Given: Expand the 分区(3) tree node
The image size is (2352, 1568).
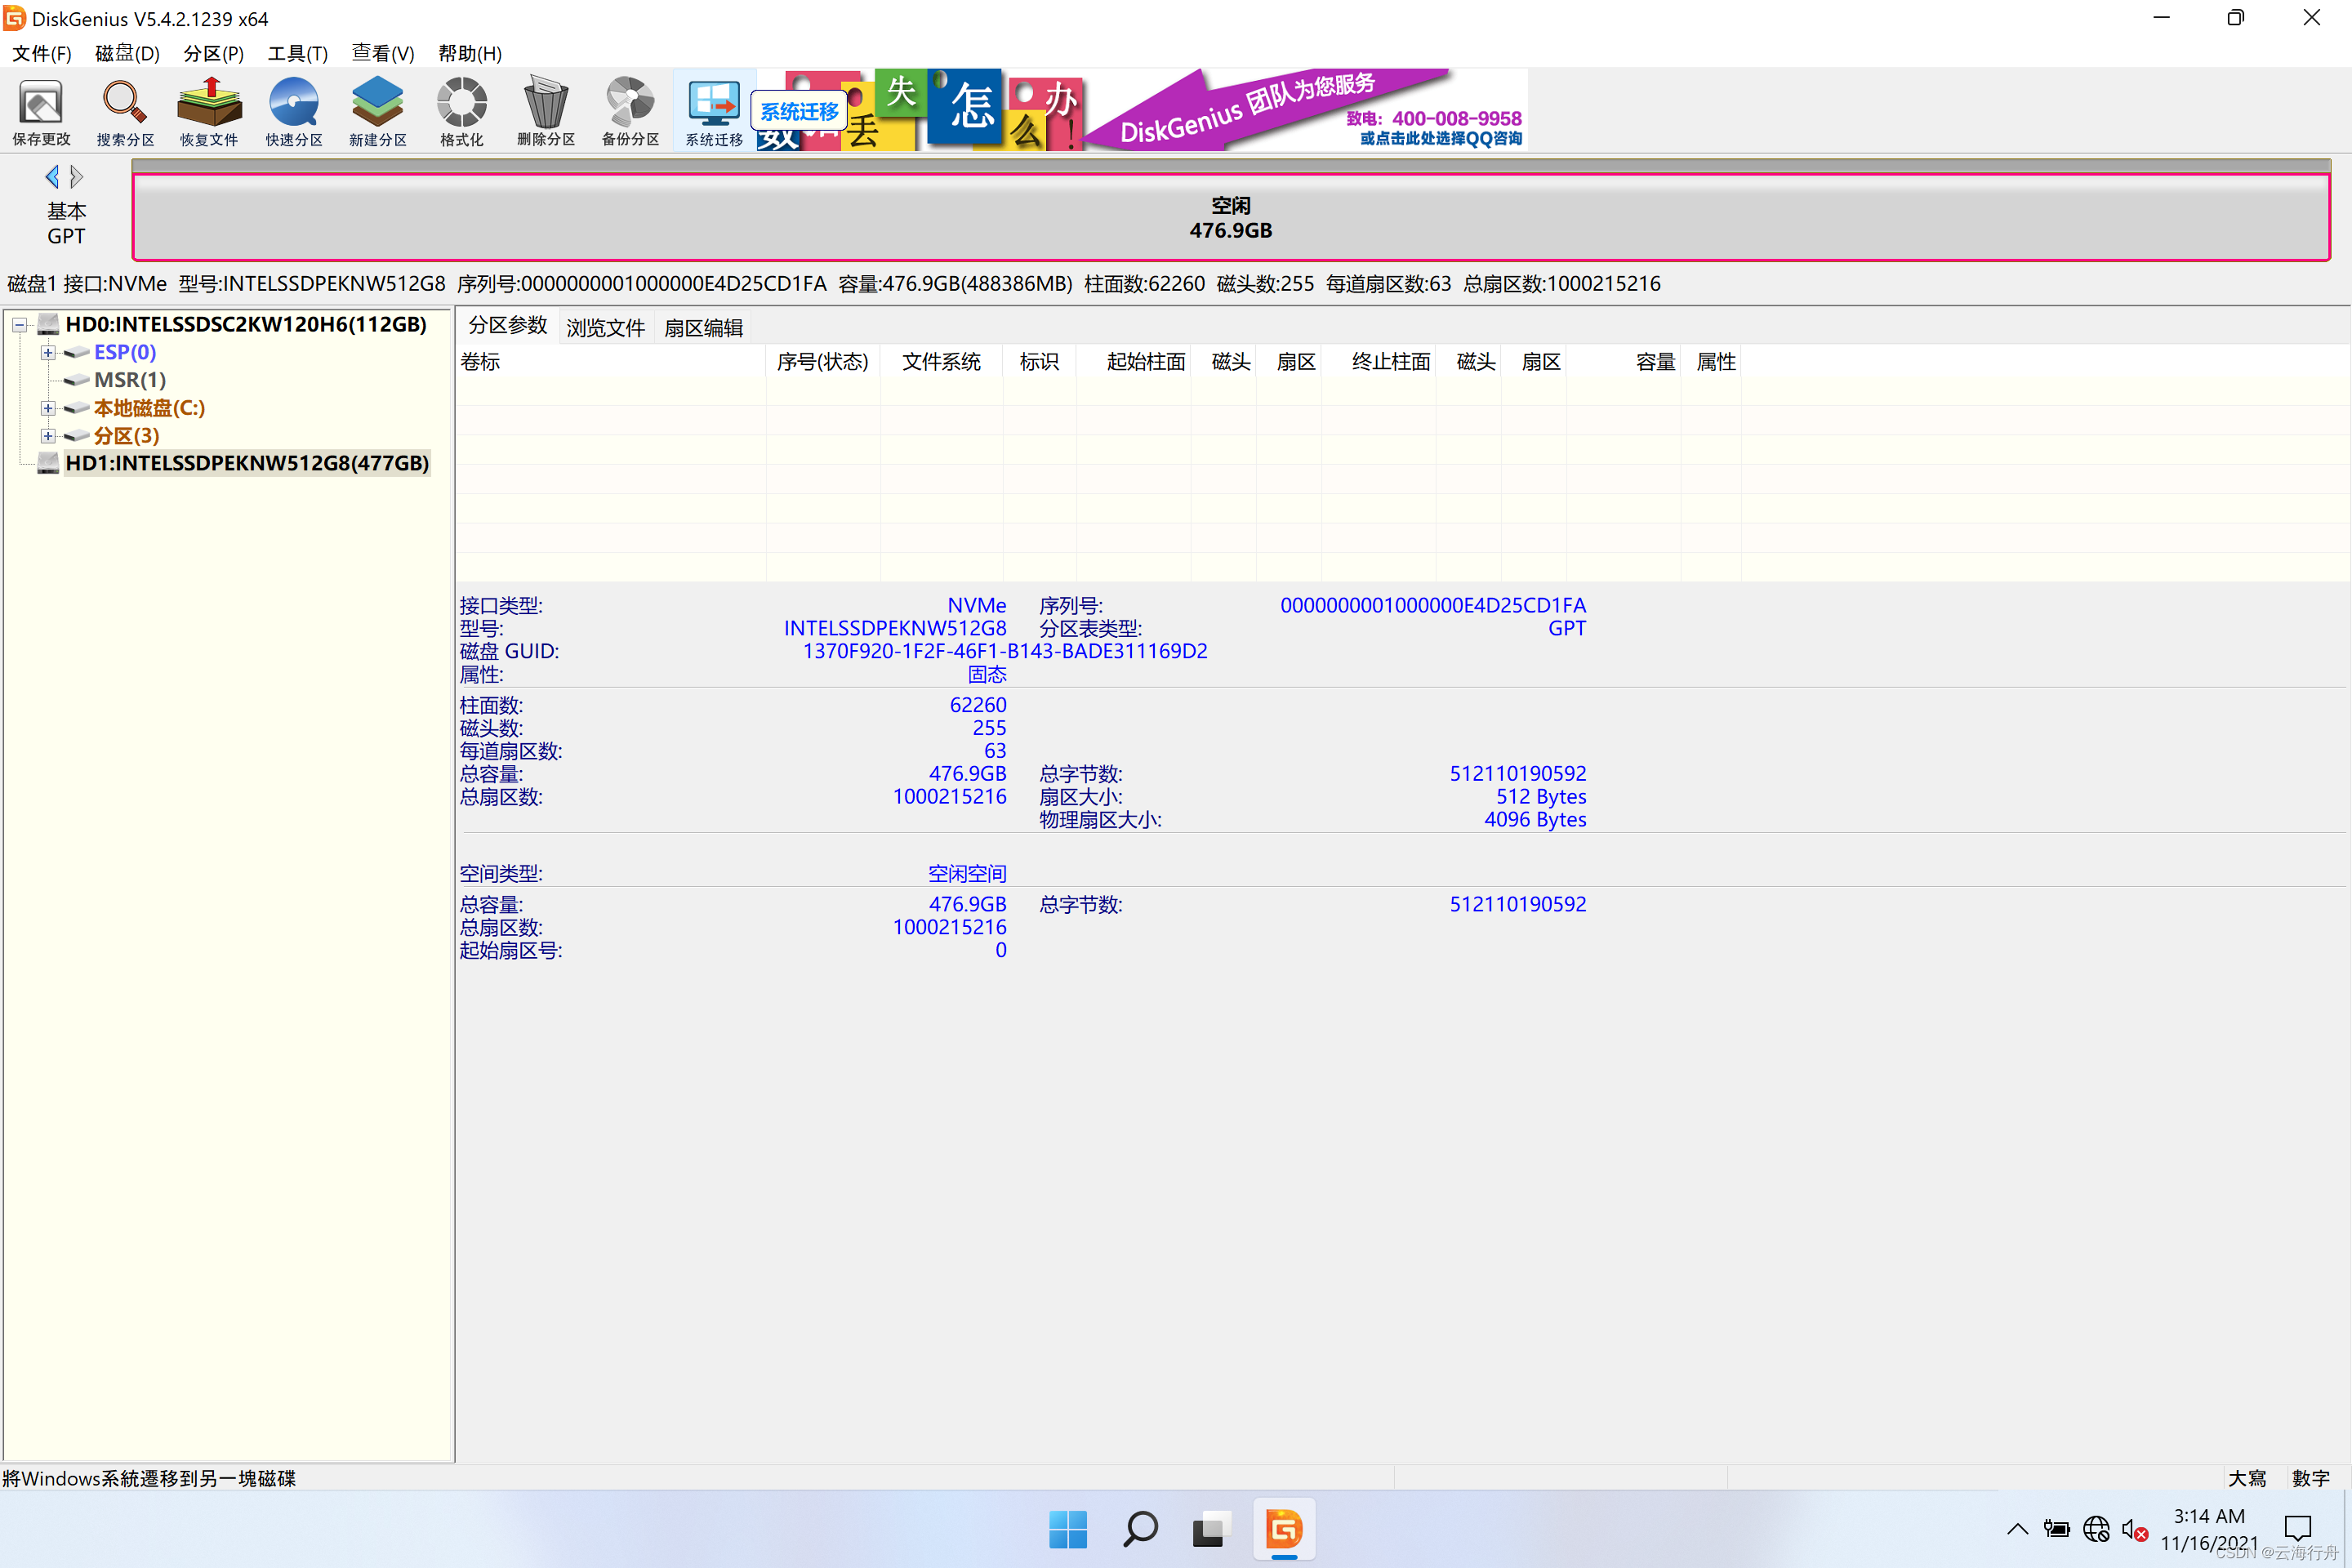Looking at the screenshot, I should (x=47, y=436).
